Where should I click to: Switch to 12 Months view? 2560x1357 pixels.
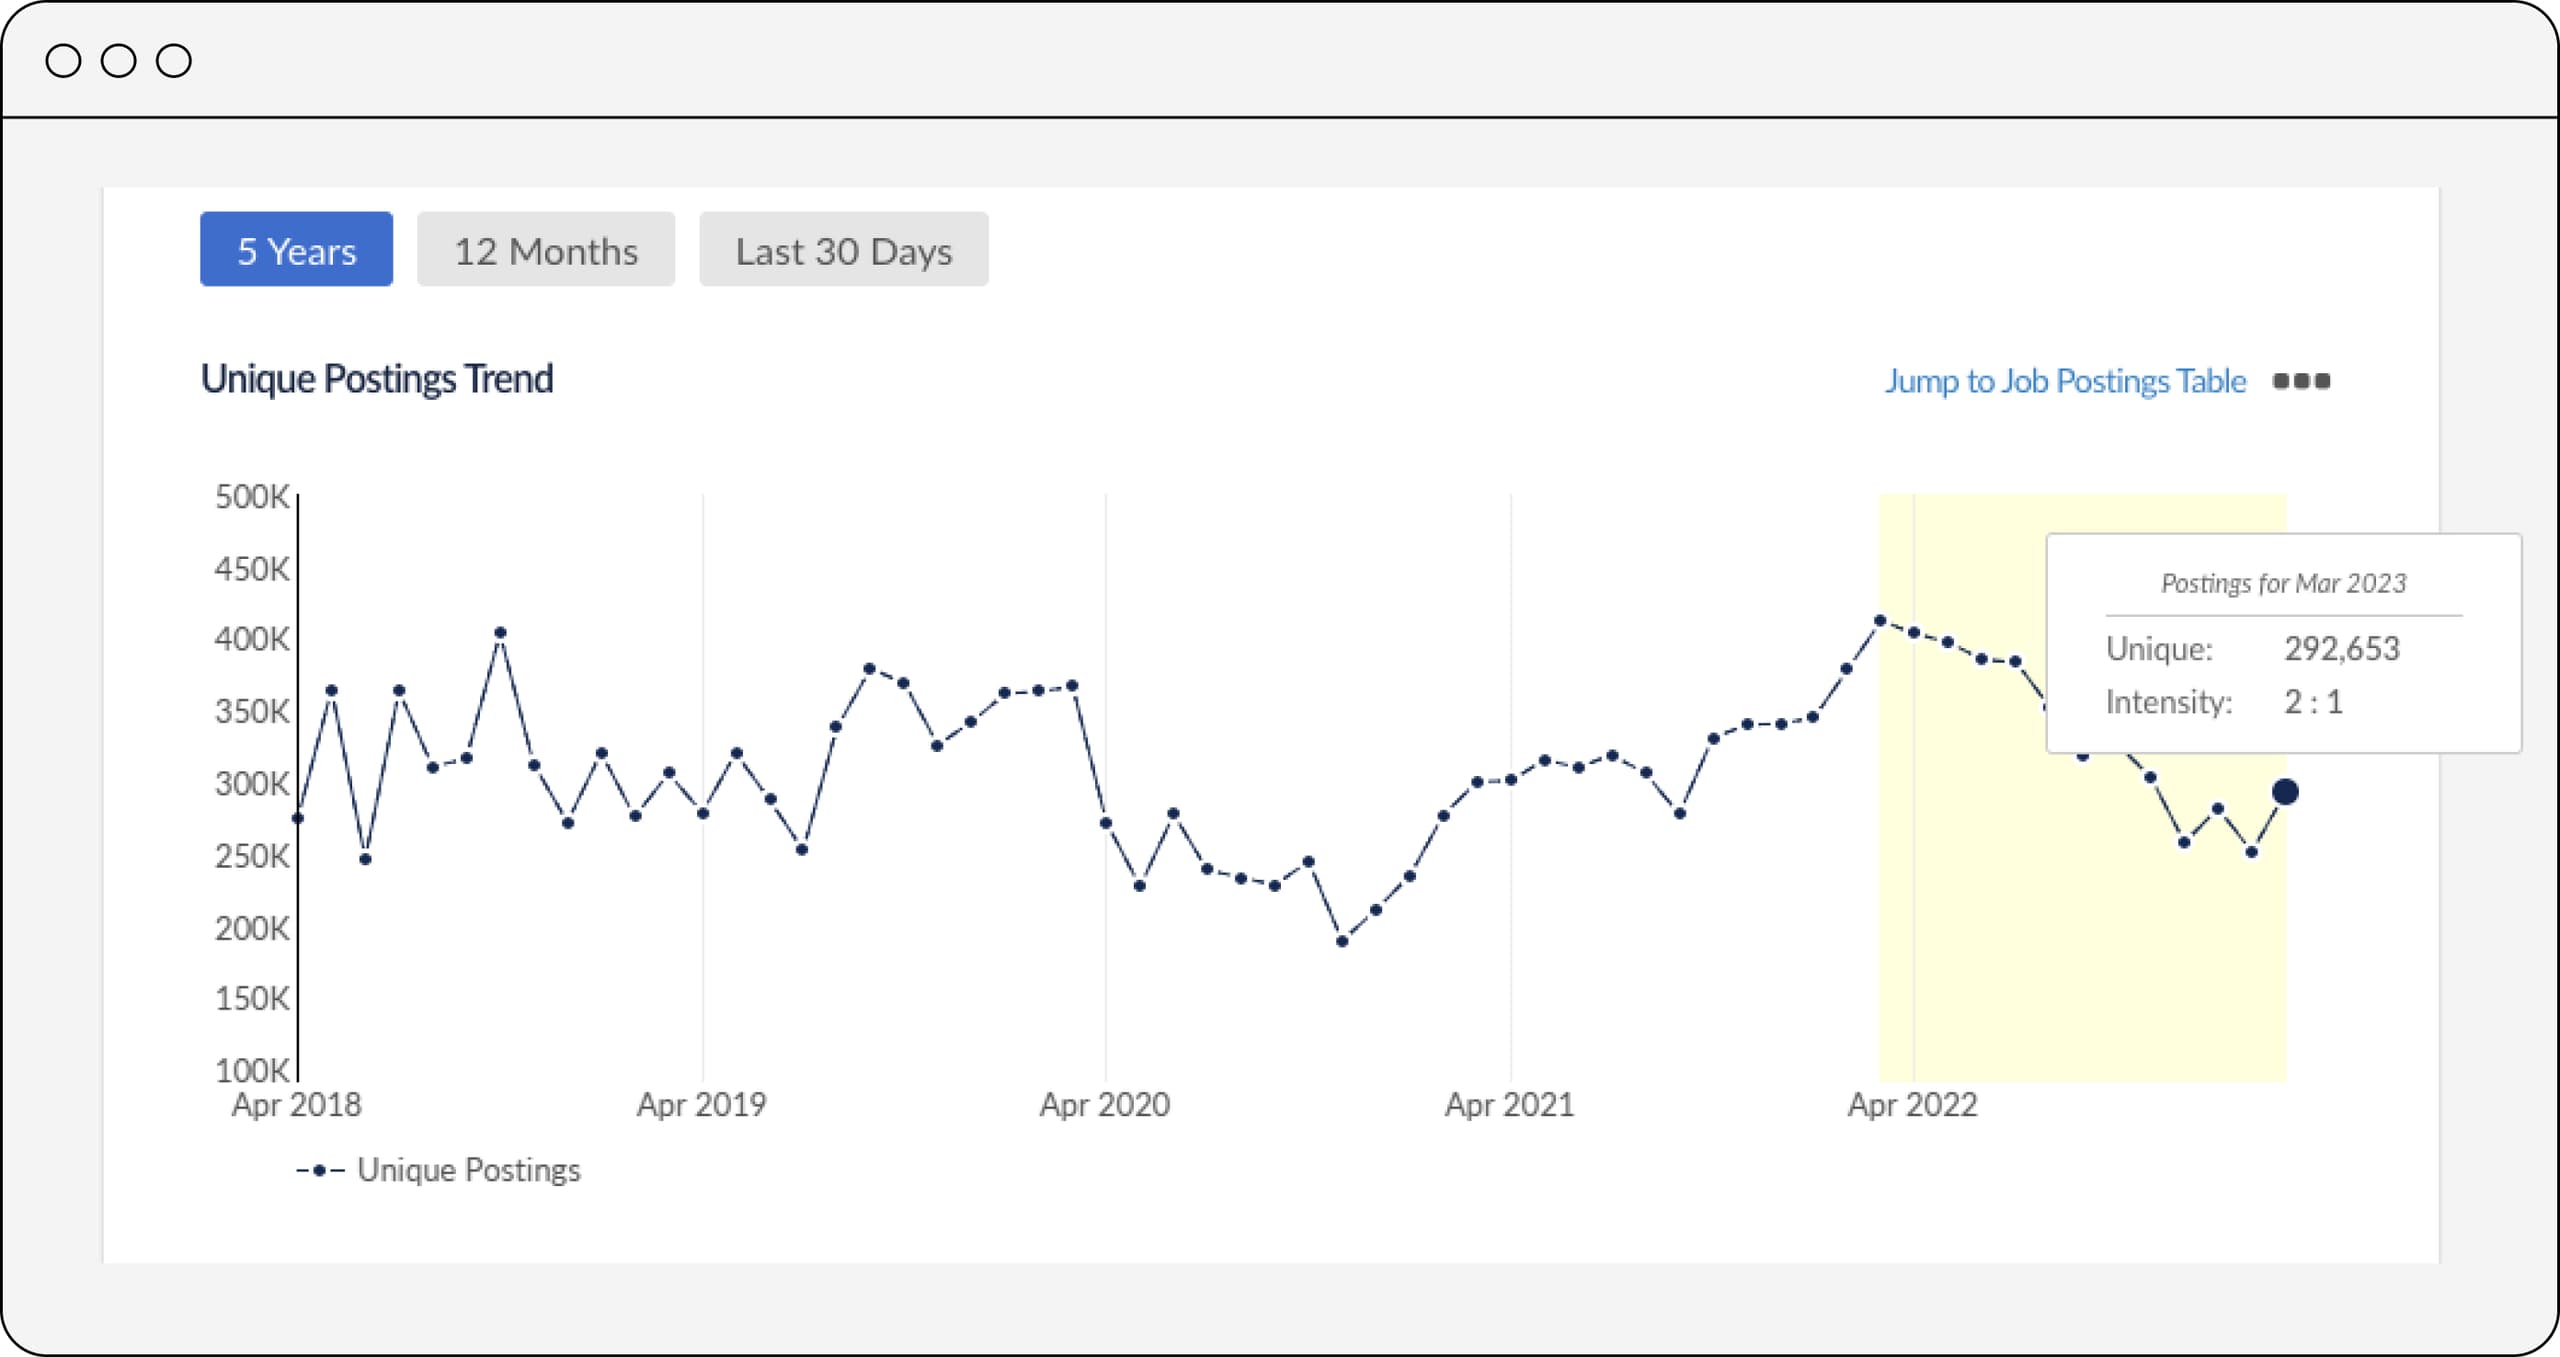click(545, 251)
